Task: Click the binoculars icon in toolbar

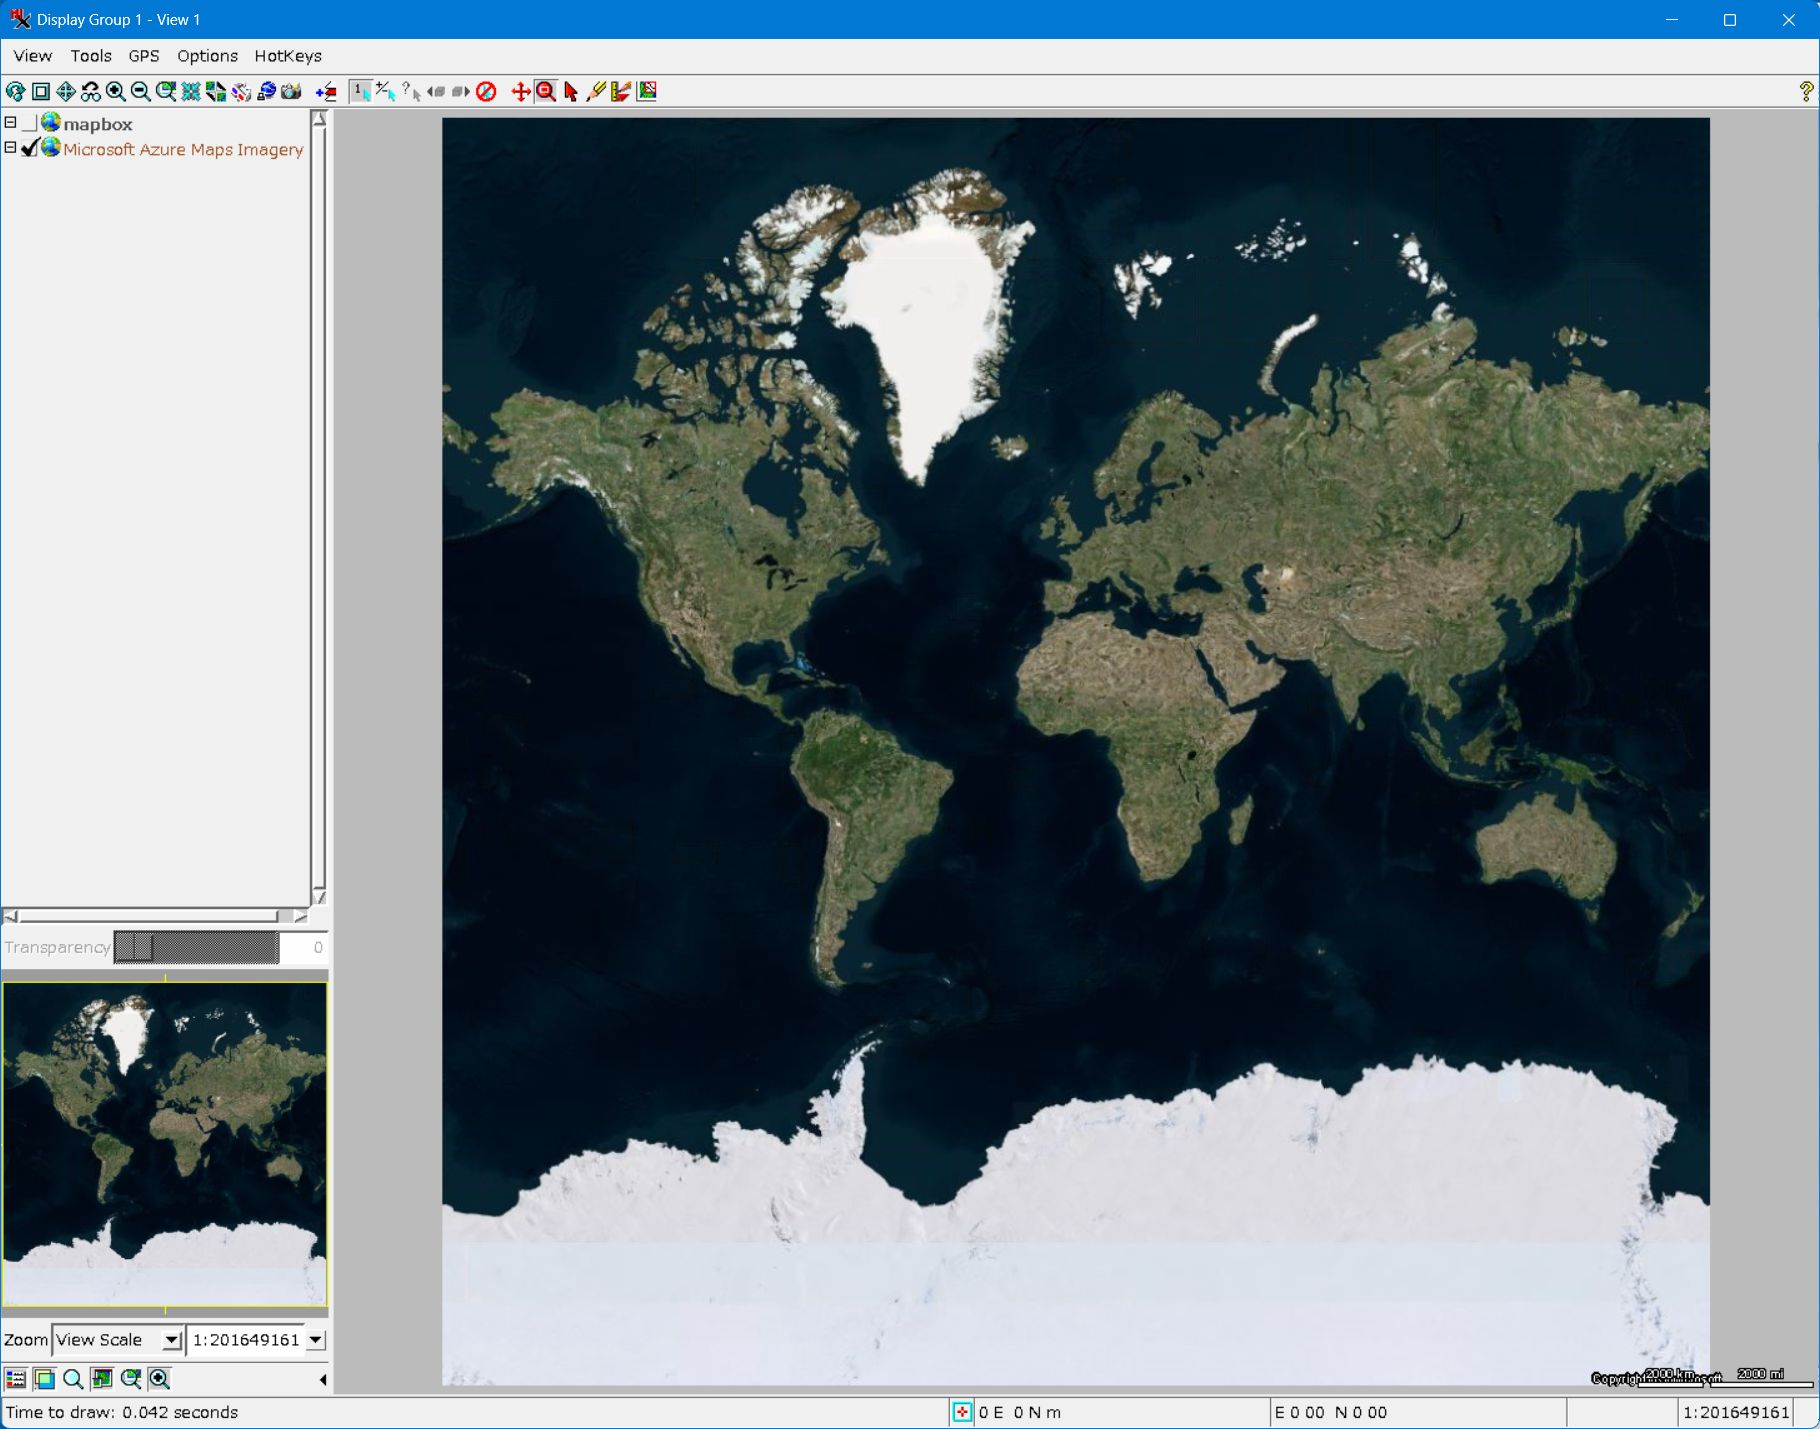Action: 91,92
